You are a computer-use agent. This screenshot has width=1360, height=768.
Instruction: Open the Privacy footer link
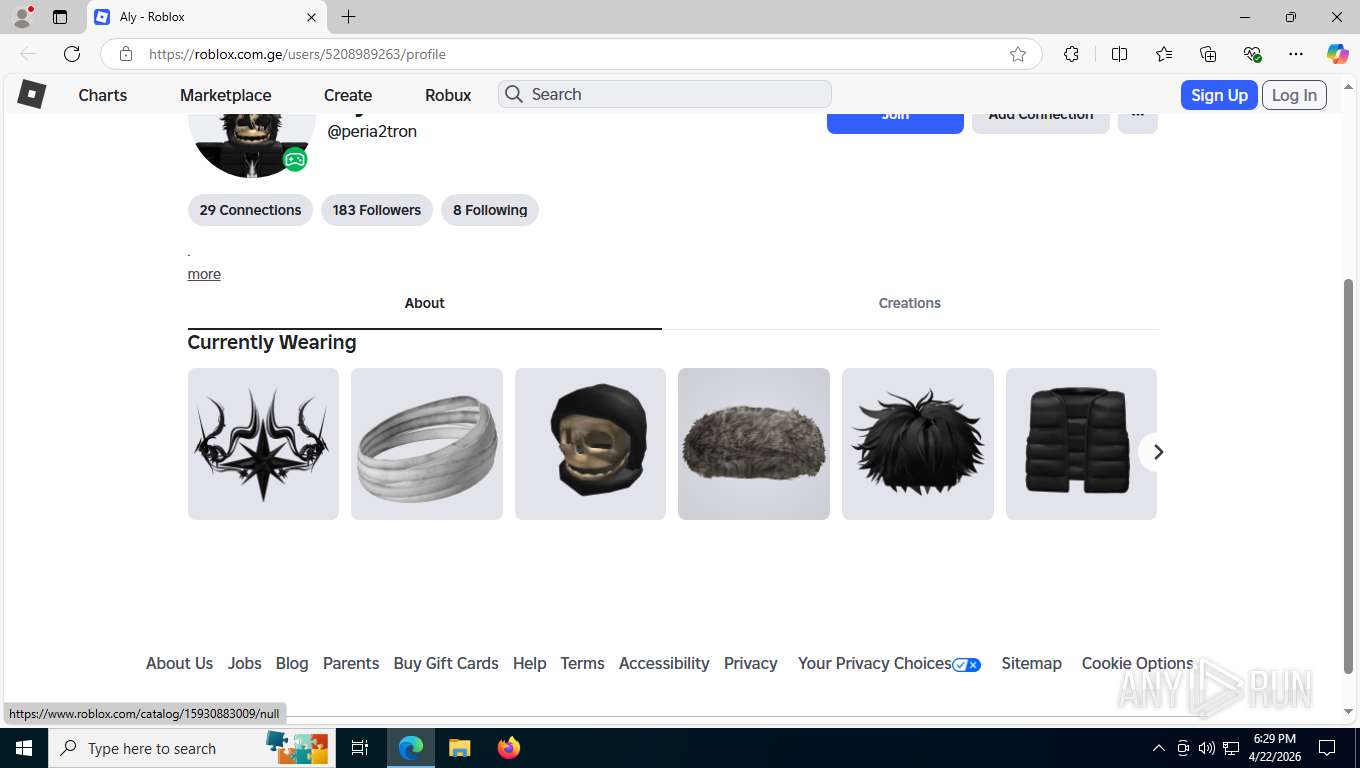(x=751, y=663)
